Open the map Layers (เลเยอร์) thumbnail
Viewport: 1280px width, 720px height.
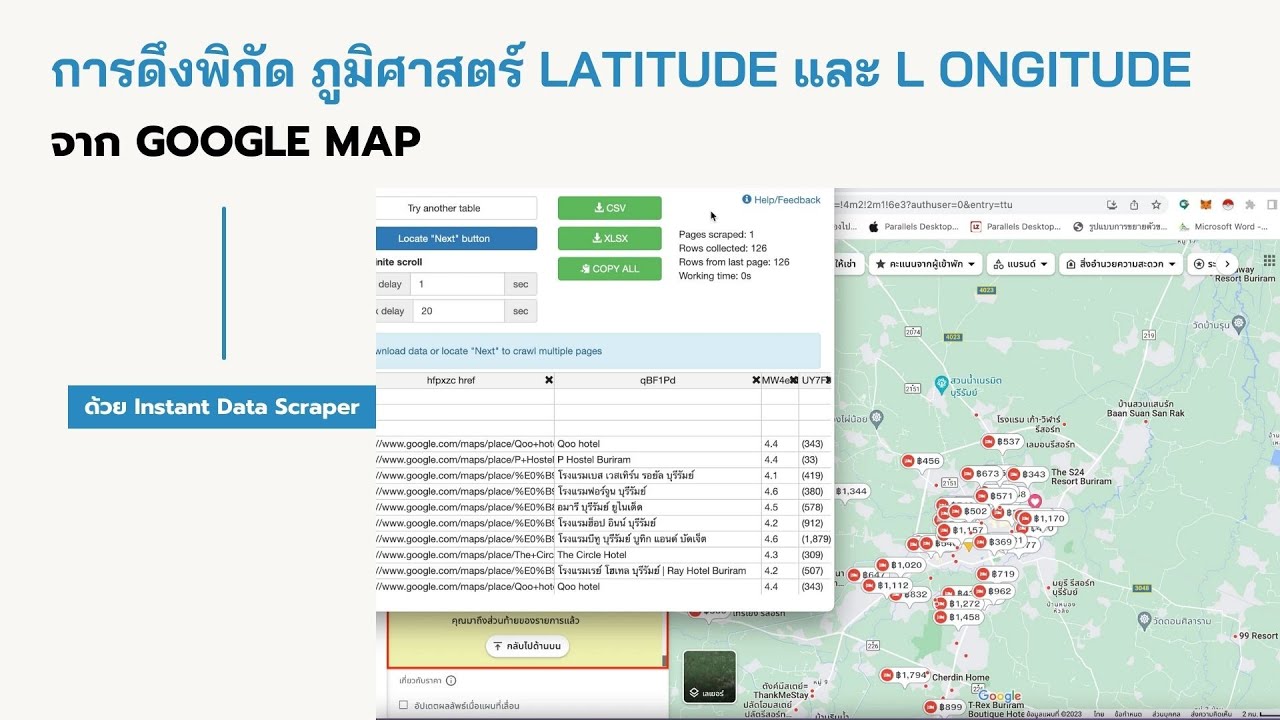coord(710,676)
